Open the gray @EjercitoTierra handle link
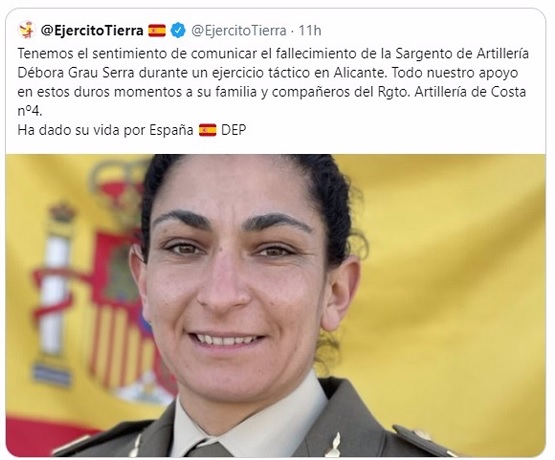This screenshot has width=555, height=460. click(239, 31)
